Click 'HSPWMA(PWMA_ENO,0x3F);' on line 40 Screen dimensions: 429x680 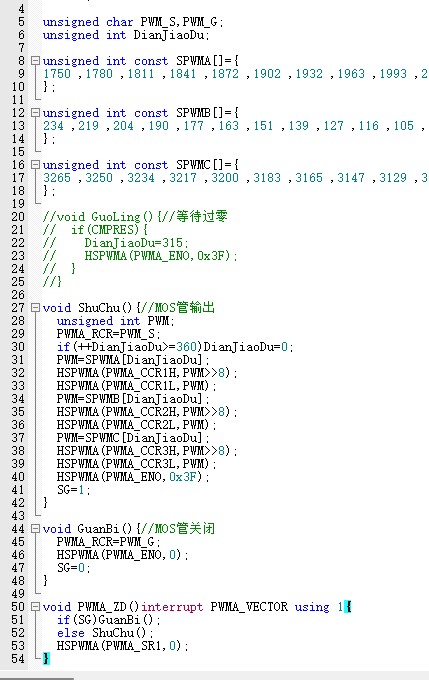133,477
